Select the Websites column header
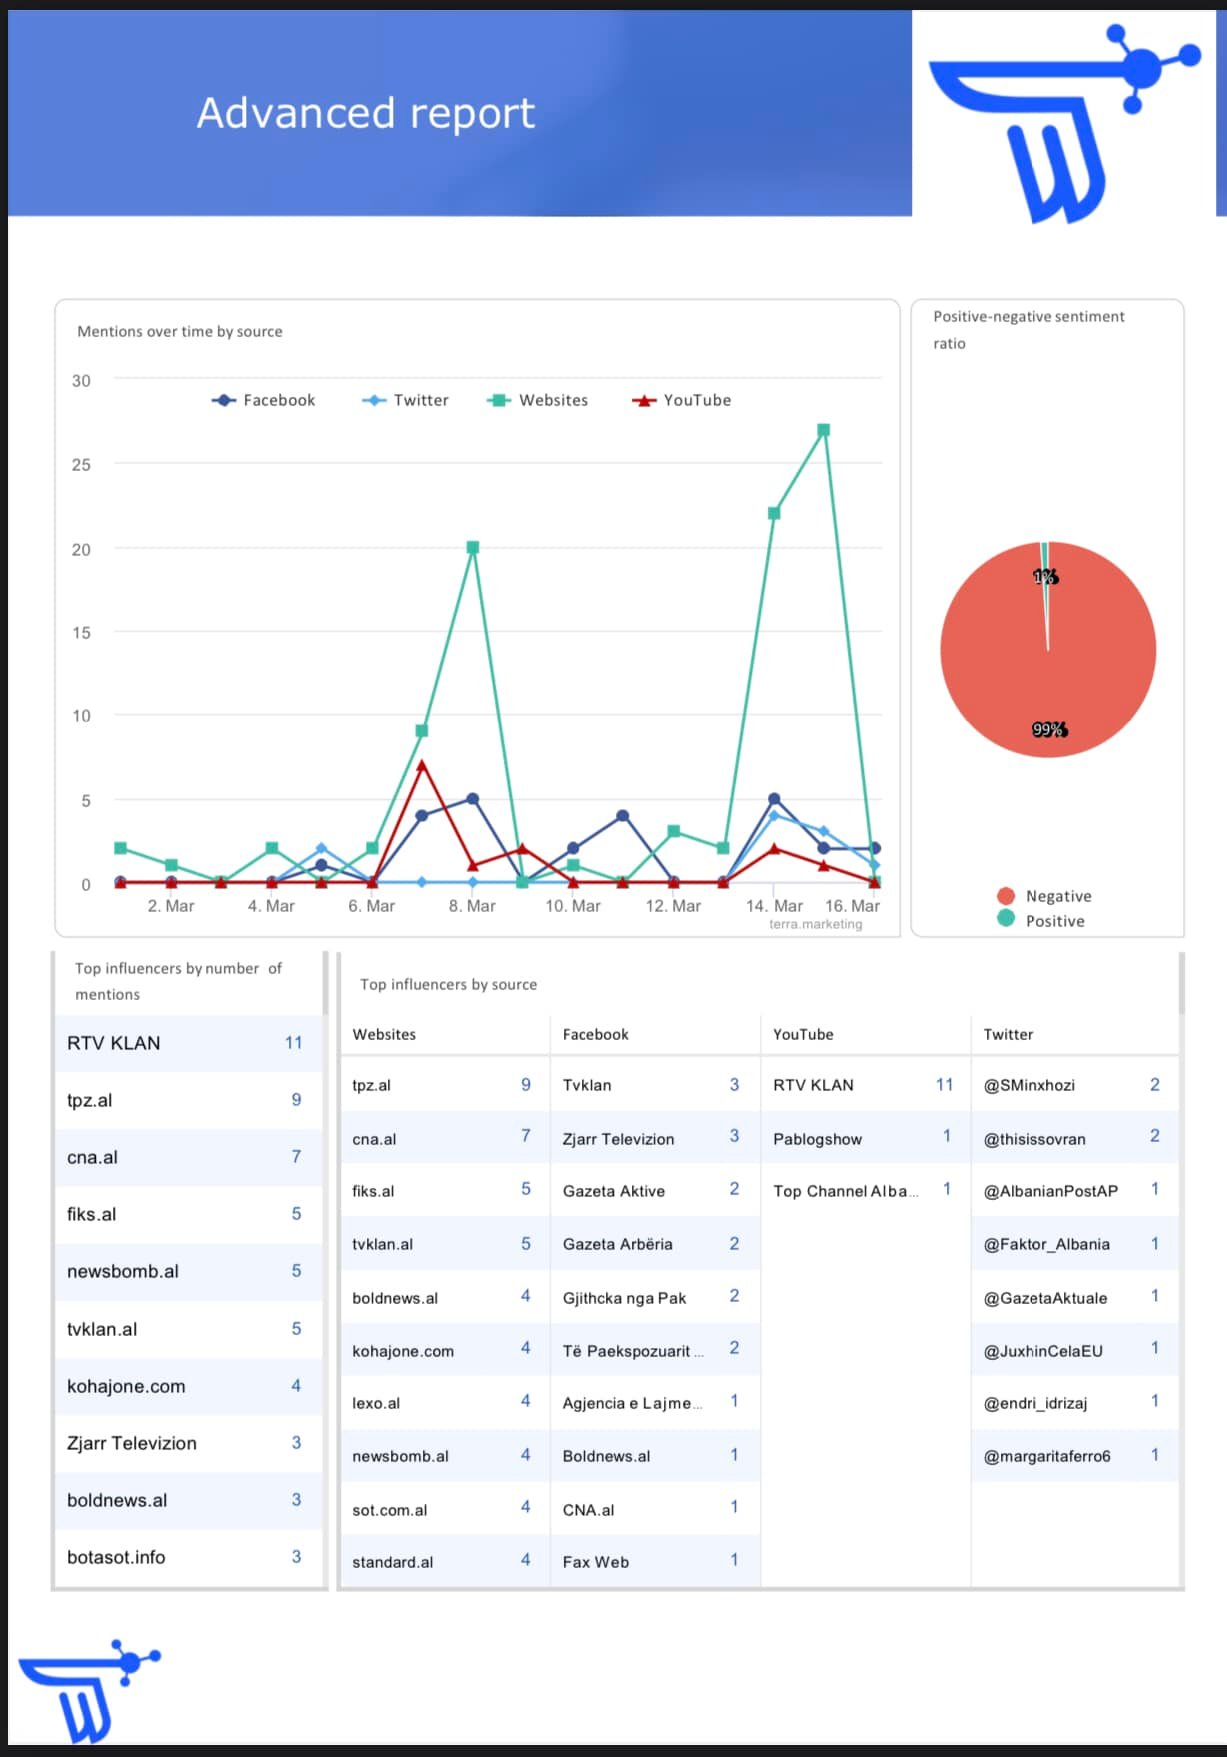The image size is (1227, 1757). coord(384,1034)
